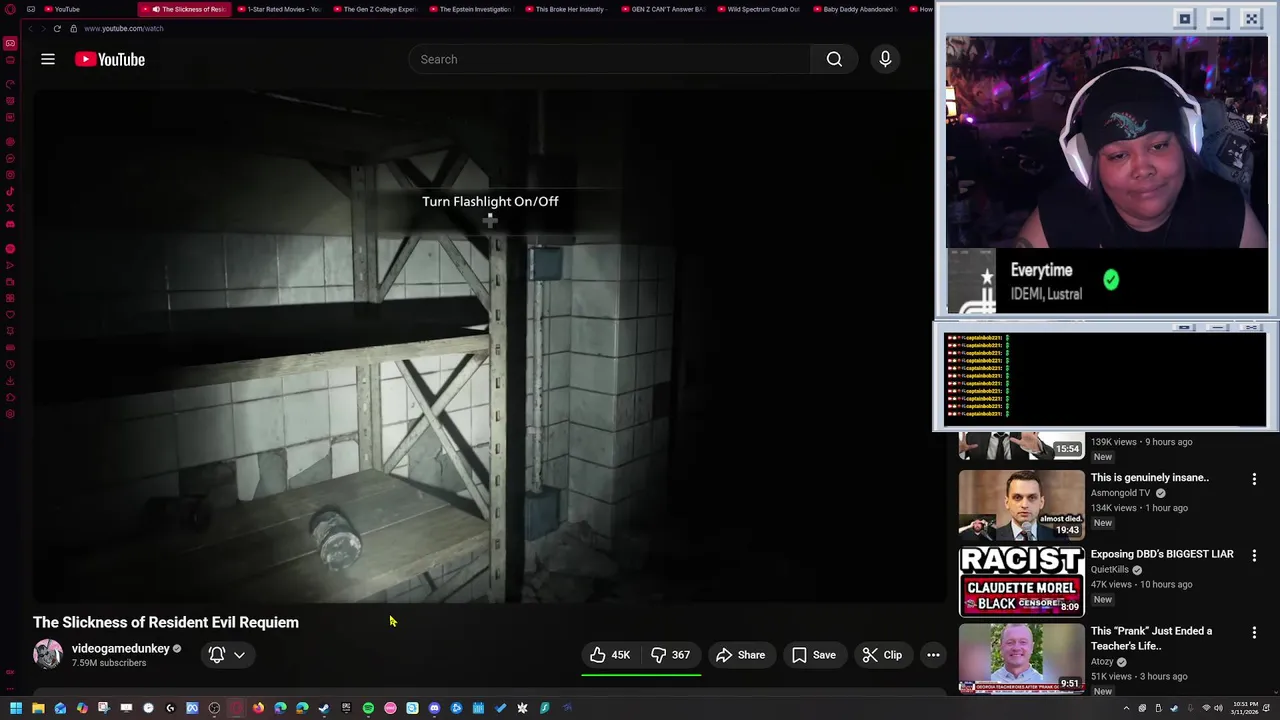This screenshot has width=1280, height=720.
Task: Open File Explorer from the taskbar
Action: point(38,708)
